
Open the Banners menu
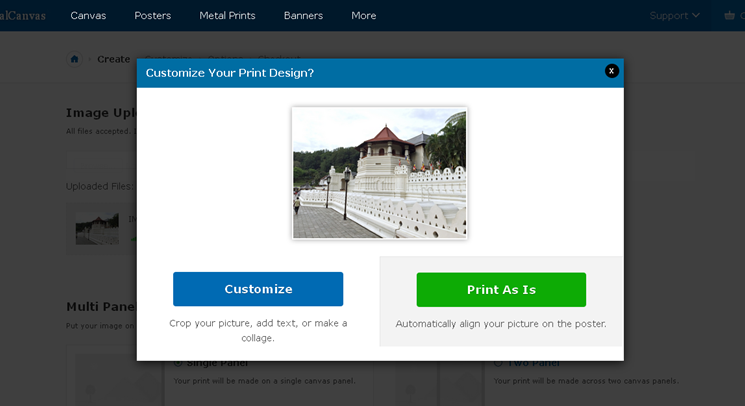303,16
